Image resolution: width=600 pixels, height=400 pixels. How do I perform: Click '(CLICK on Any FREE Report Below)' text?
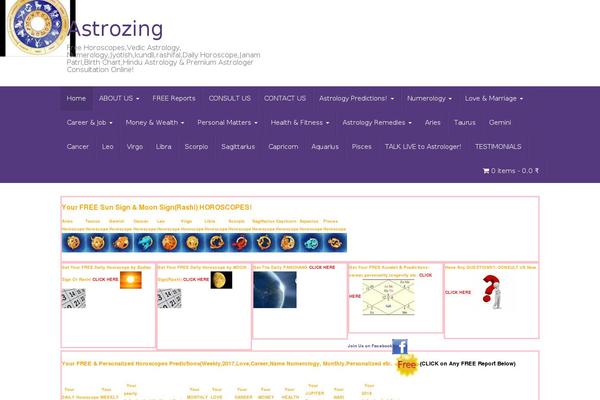[468, 364]
